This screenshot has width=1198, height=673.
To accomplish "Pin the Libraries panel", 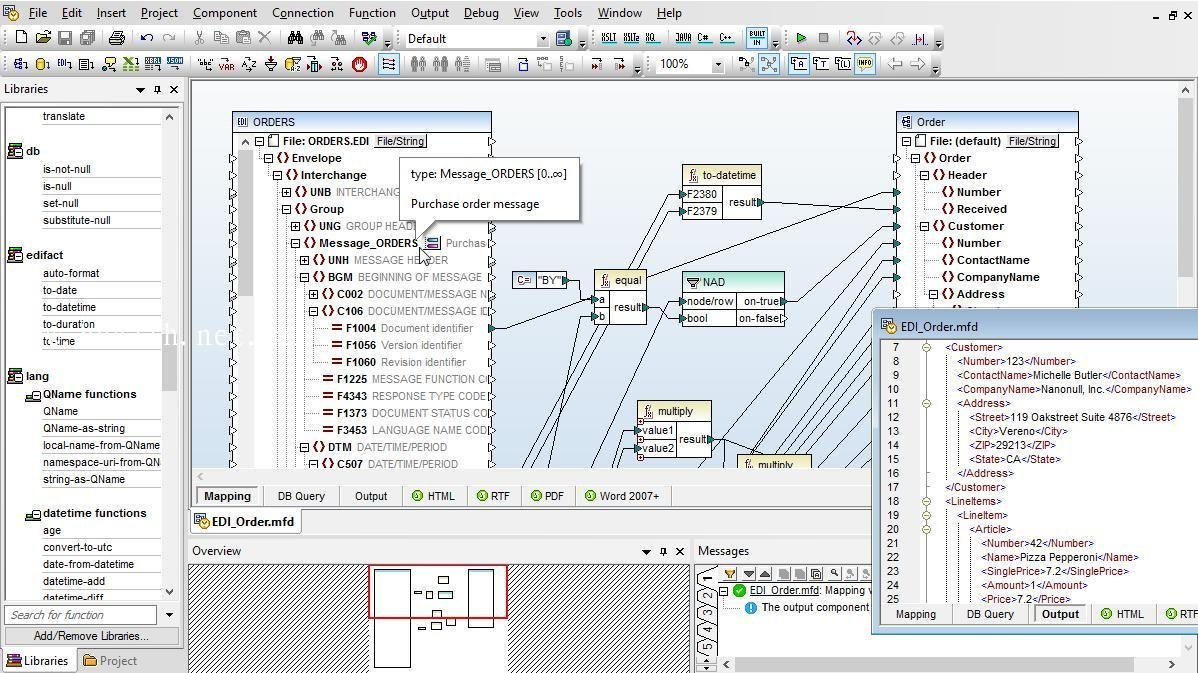I will point(157,89).
